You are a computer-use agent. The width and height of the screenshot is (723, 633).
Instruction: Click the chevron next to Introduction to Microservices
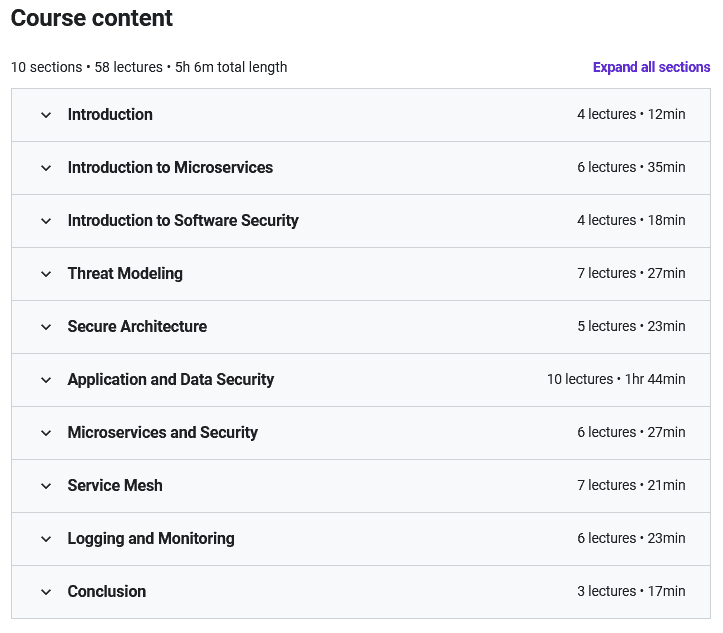click(x=46, y=168)
